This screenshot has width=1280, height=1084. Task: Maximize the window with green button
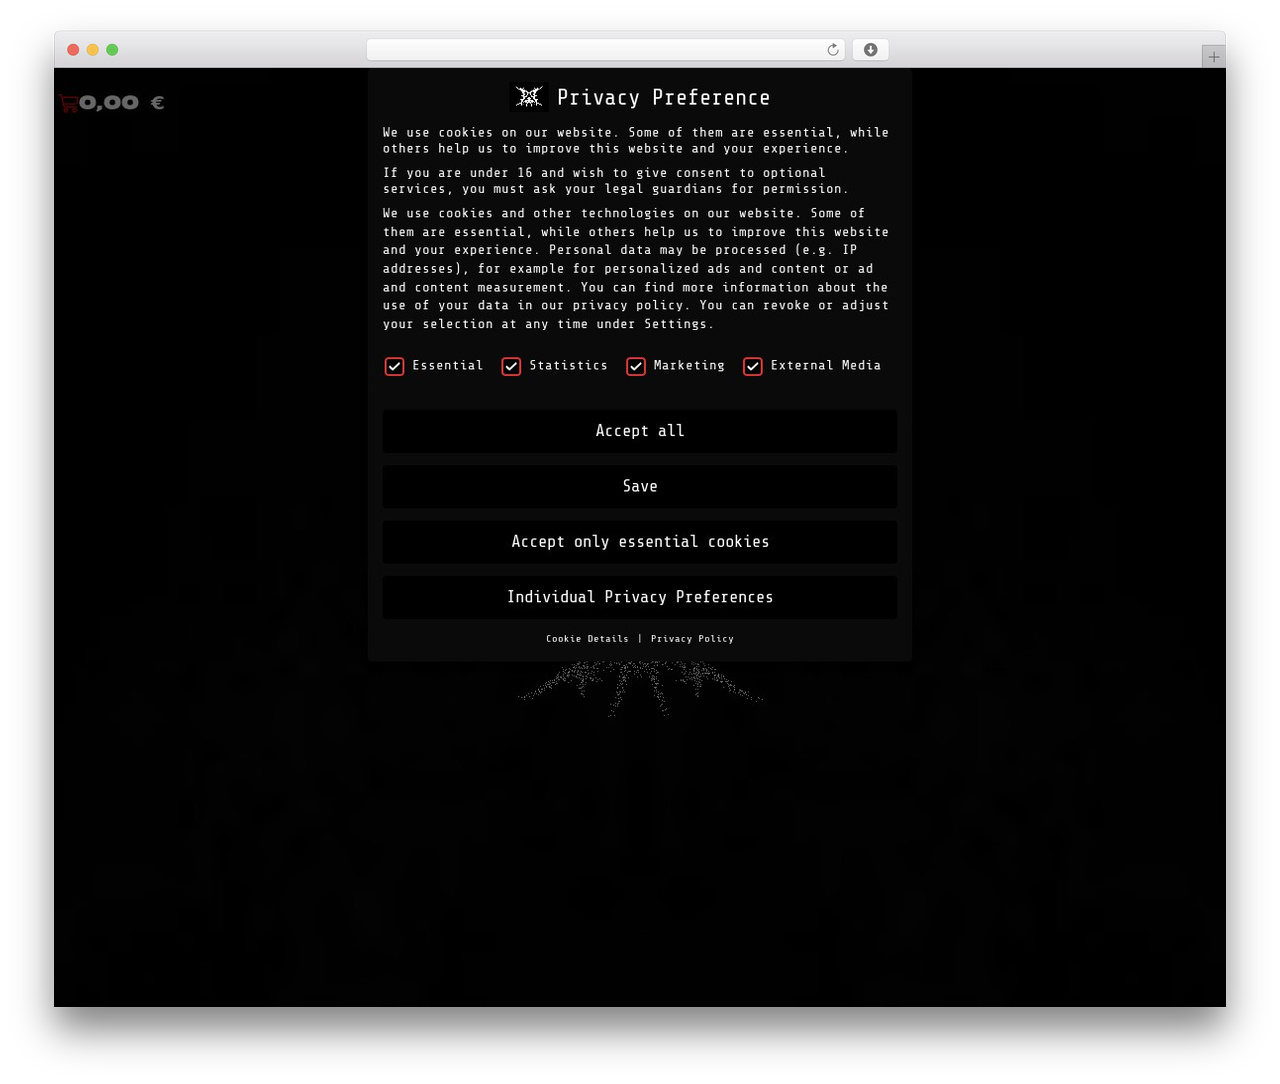(x=112, y=50)
